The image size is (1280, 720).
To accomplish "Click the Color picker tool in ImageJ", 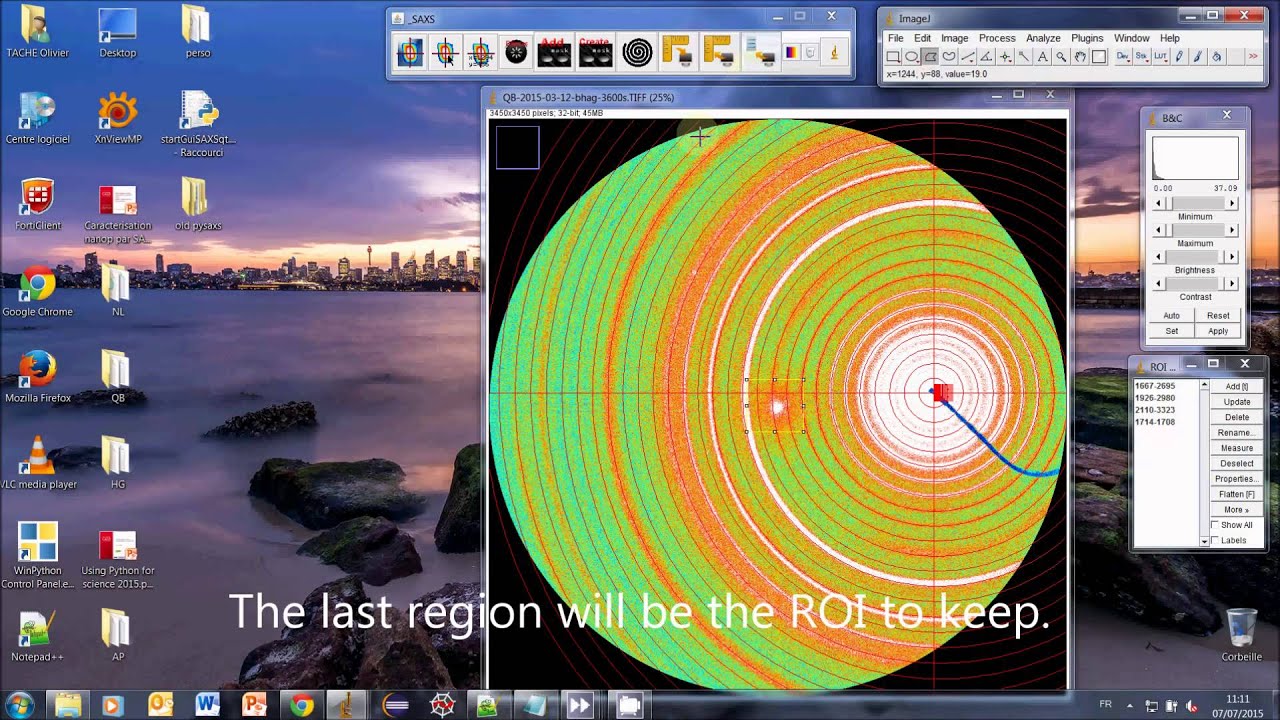I will [1099, 57].
